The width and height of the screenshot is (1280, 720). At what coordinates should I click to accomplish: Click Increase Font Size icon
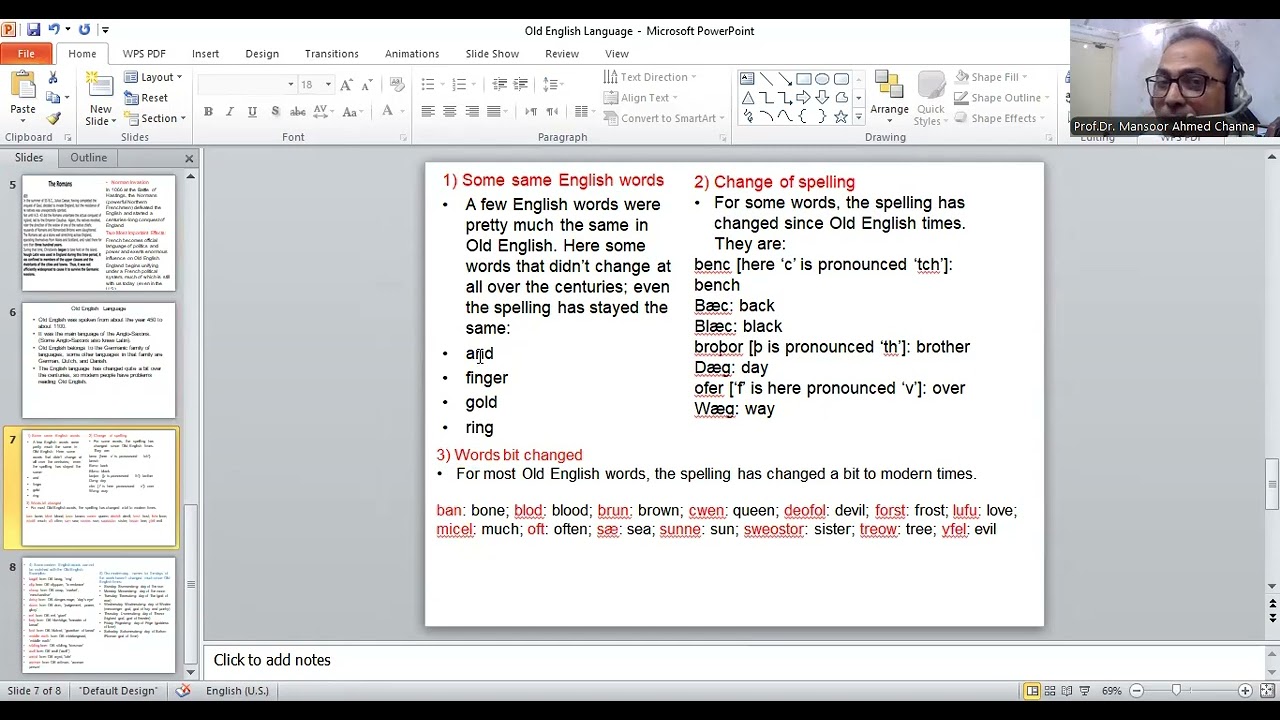(x=349, y=85)
